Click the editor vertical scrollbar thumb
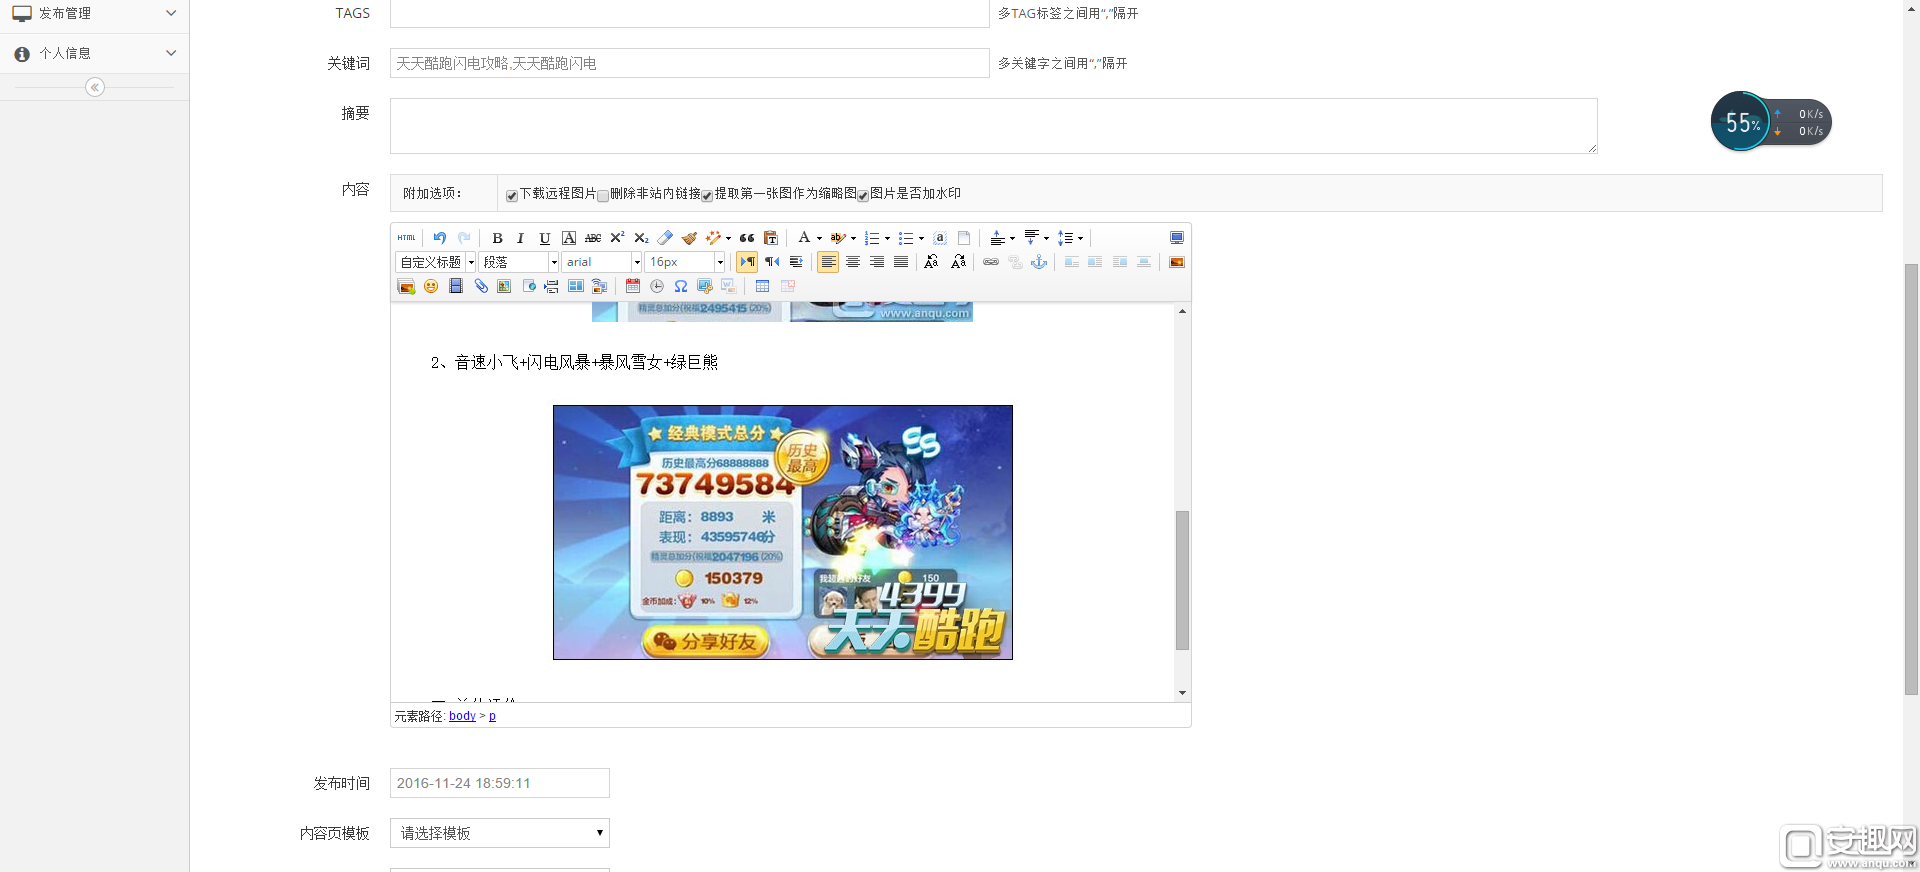This screenshot has width=1920, height=872. pyautogui.click(x=1182, y=580)
